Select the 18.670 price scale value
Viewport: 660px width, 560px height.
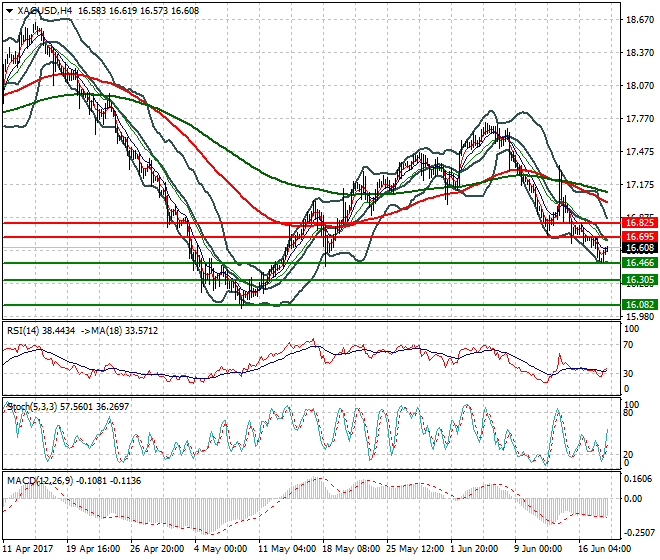(x=640, y=20)
